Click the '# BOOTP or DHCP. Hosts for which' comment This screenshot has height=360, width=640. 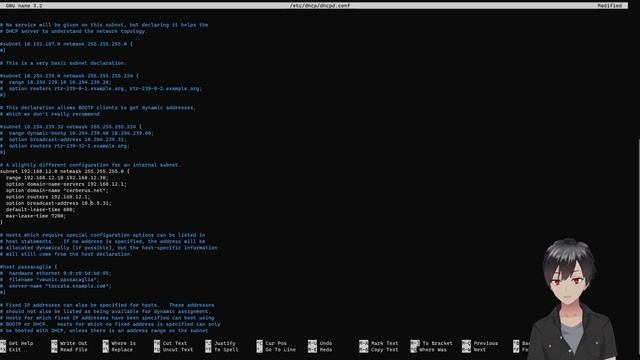pos(110,324)
